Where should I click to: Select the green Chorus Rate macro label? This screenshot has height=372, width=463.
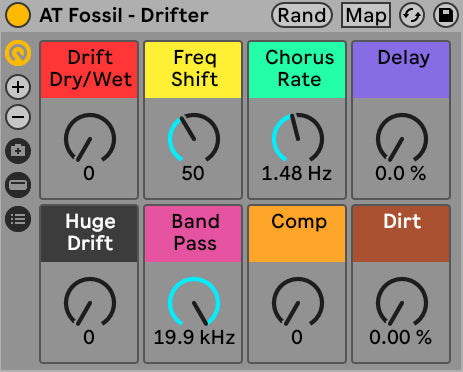tap(297, 70)
